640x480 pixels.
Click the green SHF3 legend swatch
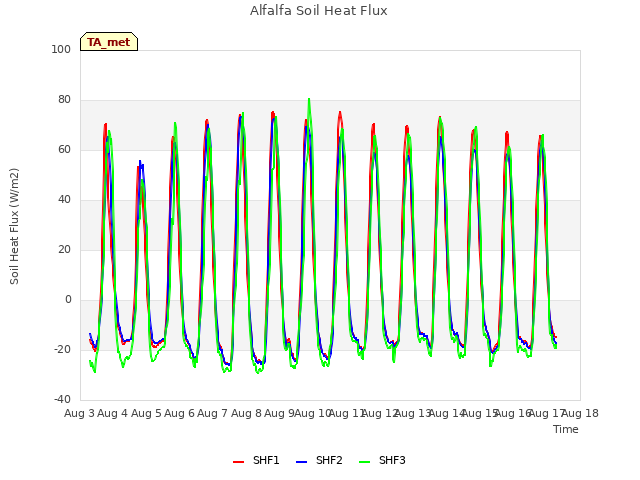[364, 462]
